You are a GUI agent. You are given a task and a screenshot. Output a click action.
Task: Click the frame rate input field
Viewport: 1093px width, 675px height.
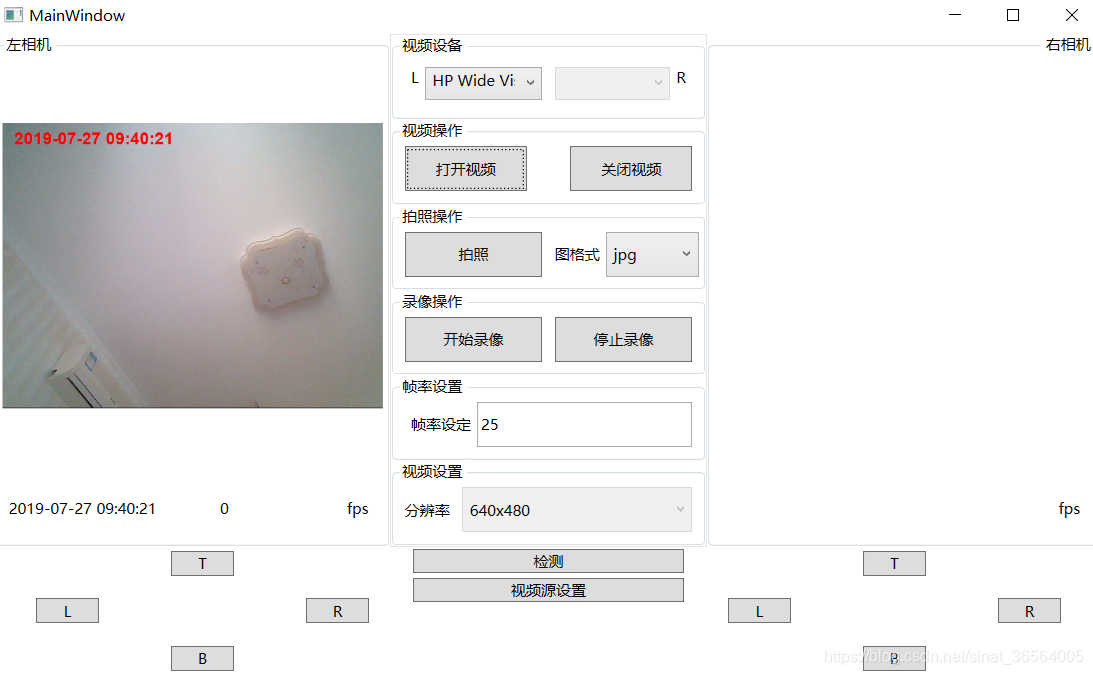(584, 425)
